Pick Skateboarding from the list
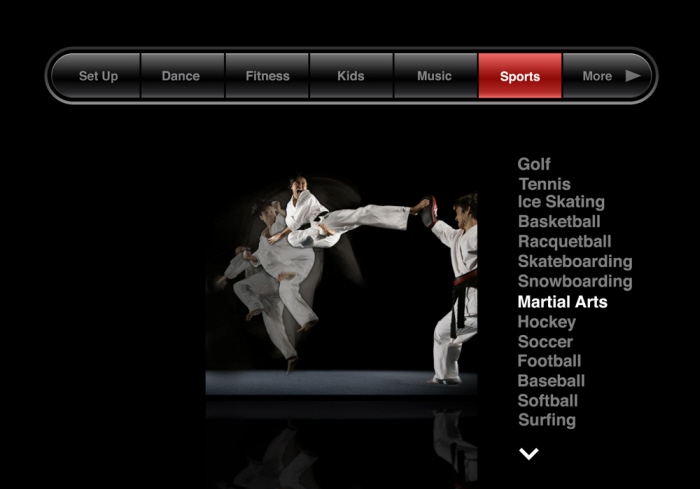The width and height of the screenshot is (700, 489). 575,262
